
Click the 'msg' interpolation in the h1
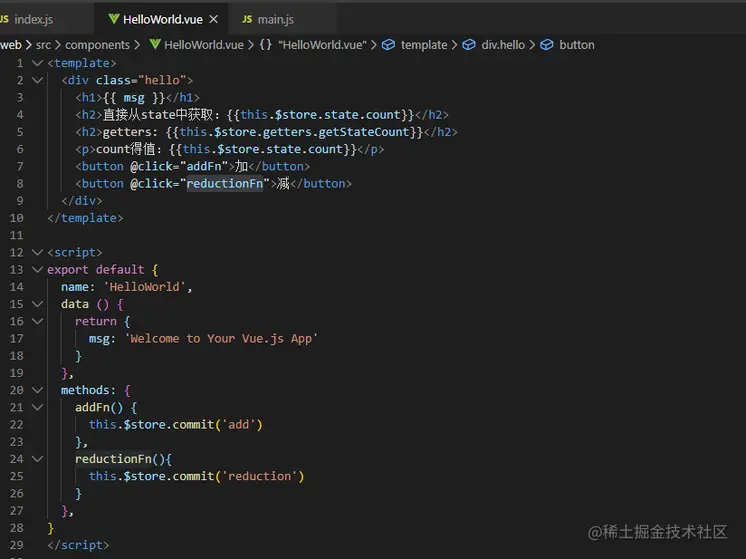134,98
